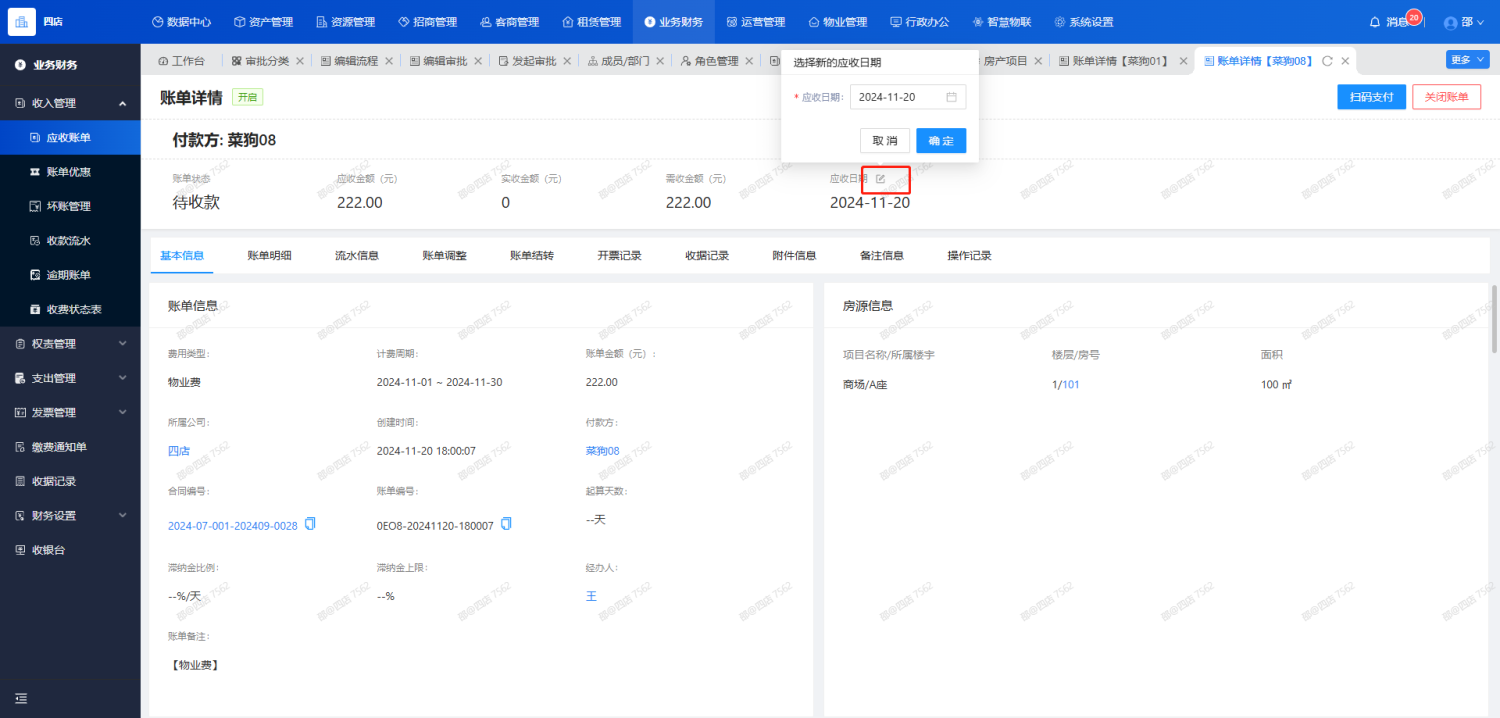Open the 系统设置 top menu

[1083, 22]
